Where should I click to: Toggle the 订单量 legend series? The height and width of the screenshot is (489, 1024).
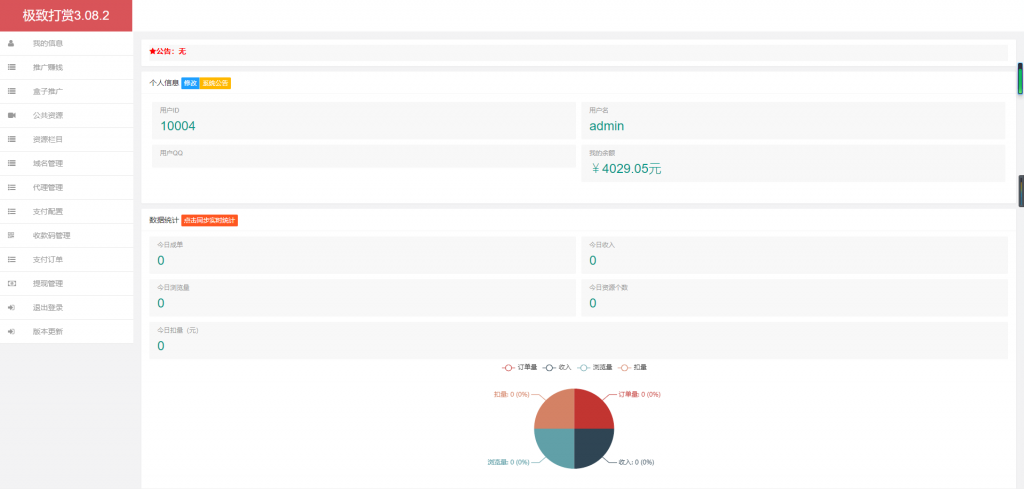[519, 368]
